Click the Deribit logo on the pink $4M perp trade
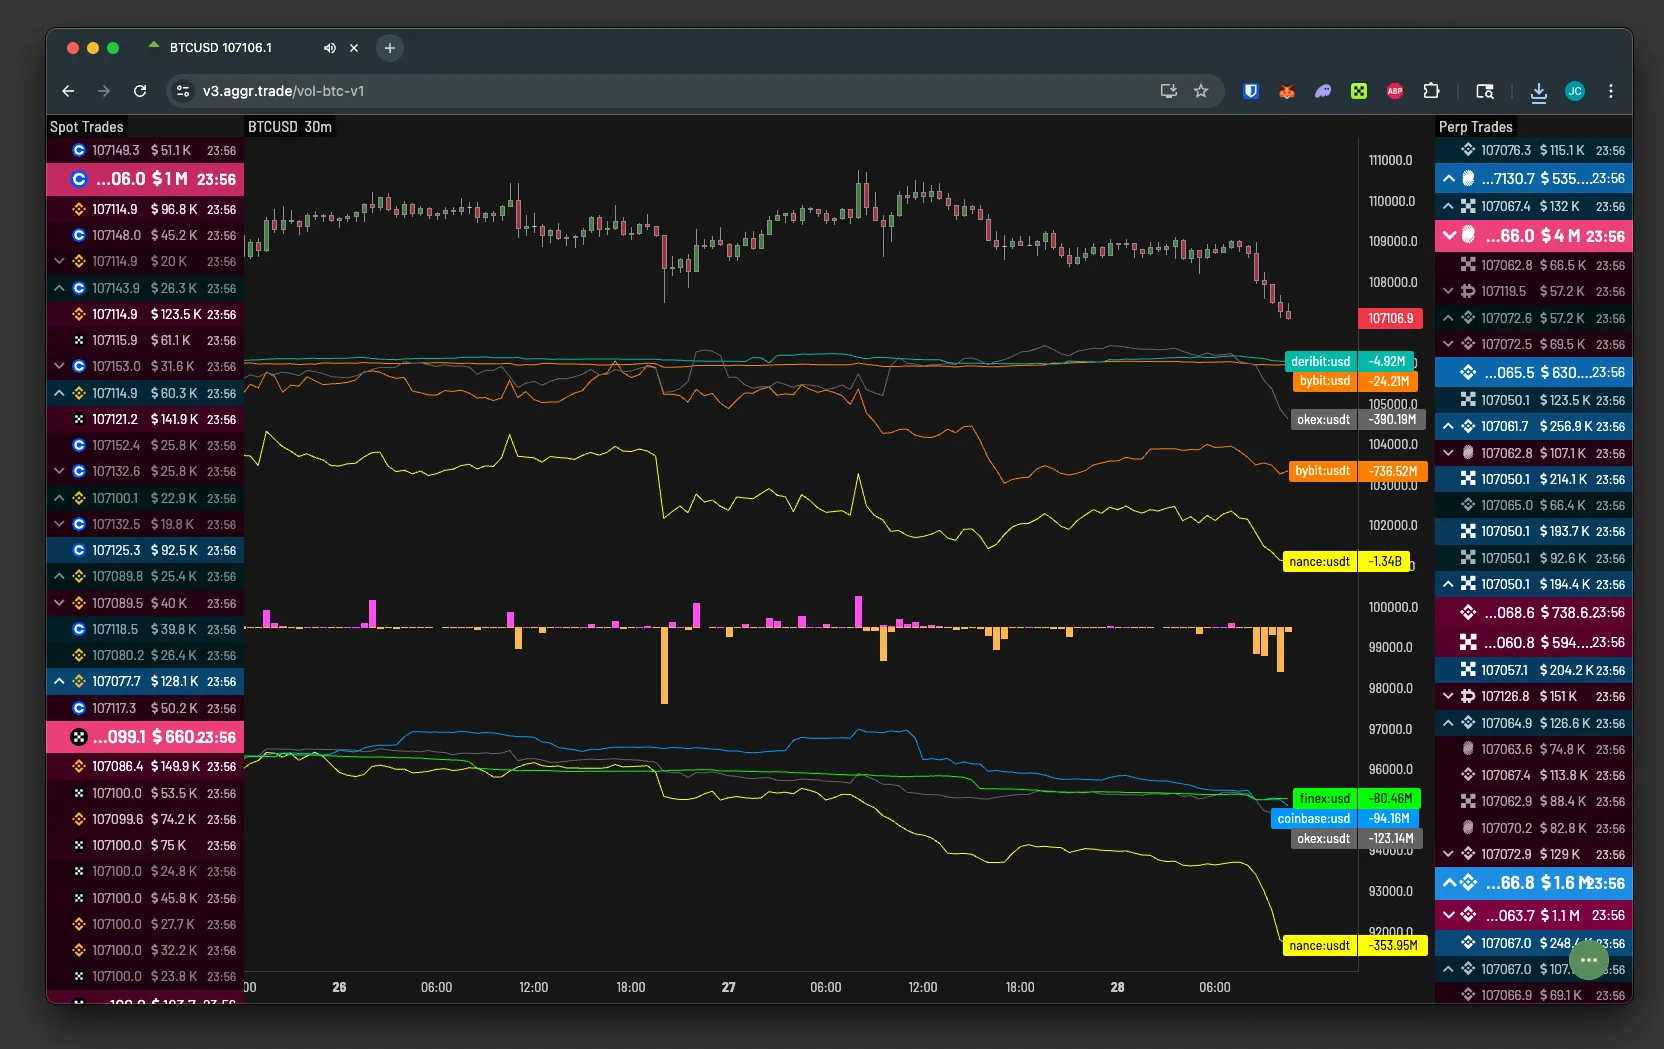Screen dimensions: 1664x1049 tap(1466, 236)
